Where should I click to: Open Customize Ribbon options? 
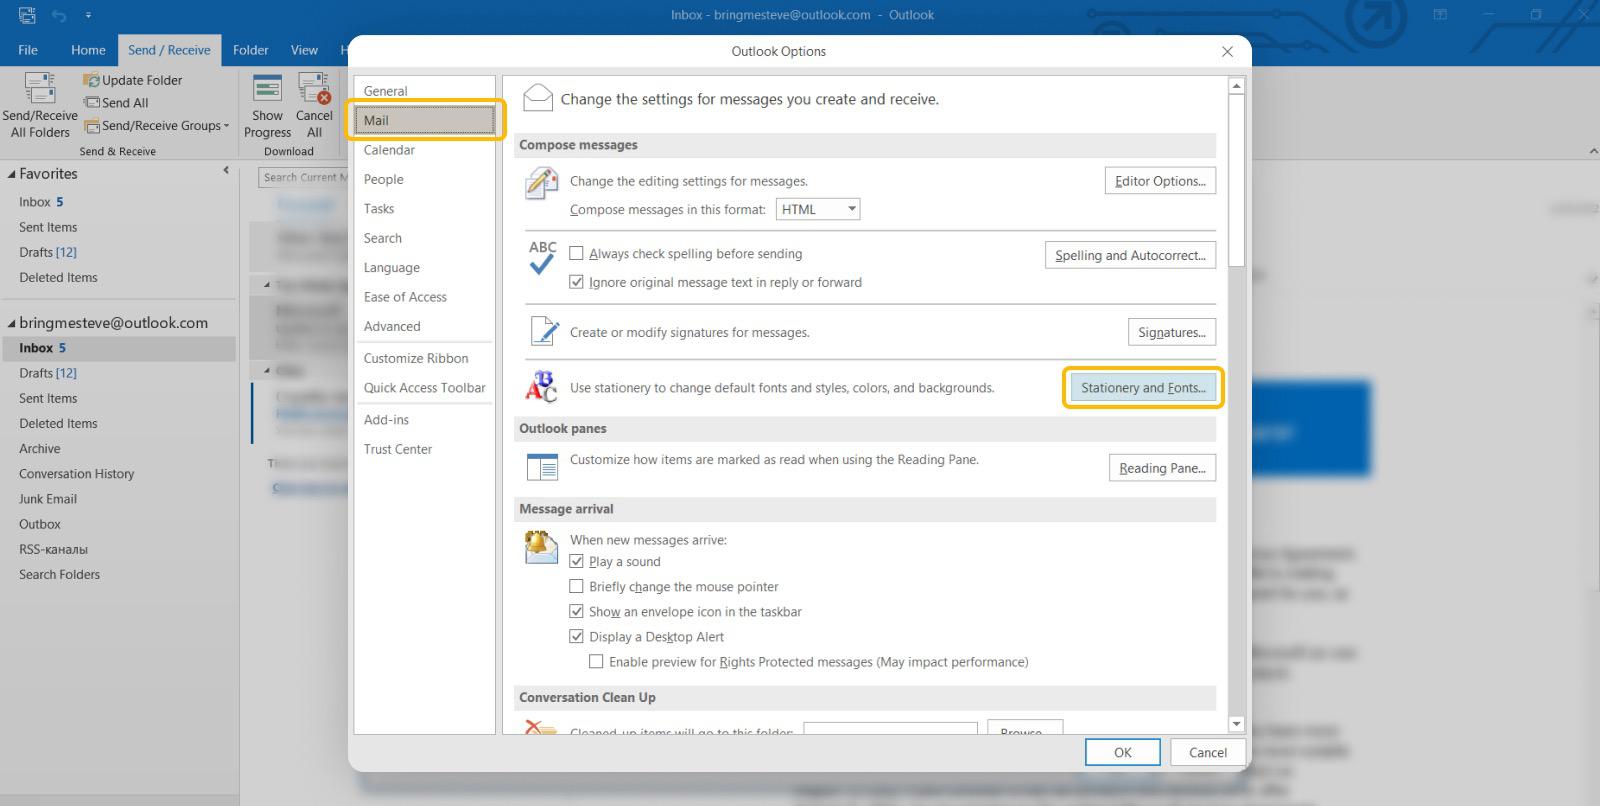pos(424,358)
